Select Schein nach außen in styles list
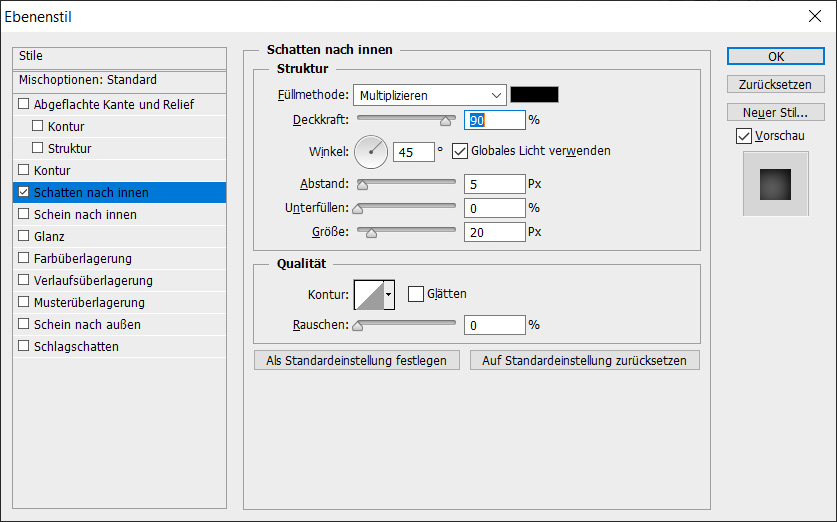 coord(87,324)
